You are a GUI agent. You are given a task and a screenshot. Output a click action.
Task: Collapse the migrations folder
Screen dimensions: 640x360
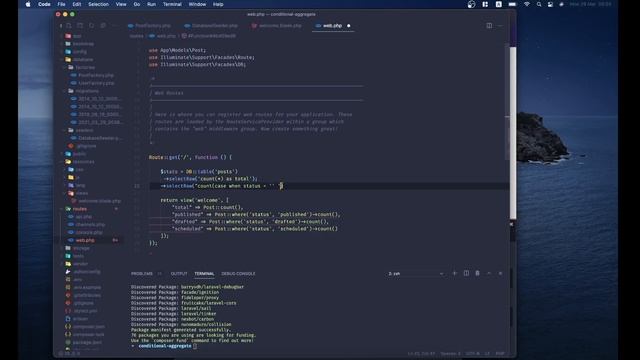[87, 91]
